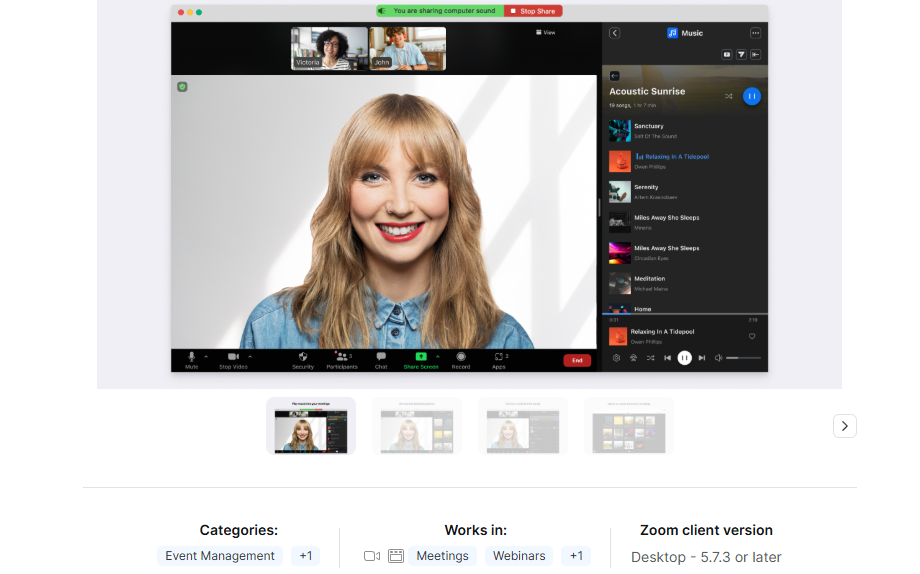
Task: Click the broadcast icon in player controls
Action: 633,358
